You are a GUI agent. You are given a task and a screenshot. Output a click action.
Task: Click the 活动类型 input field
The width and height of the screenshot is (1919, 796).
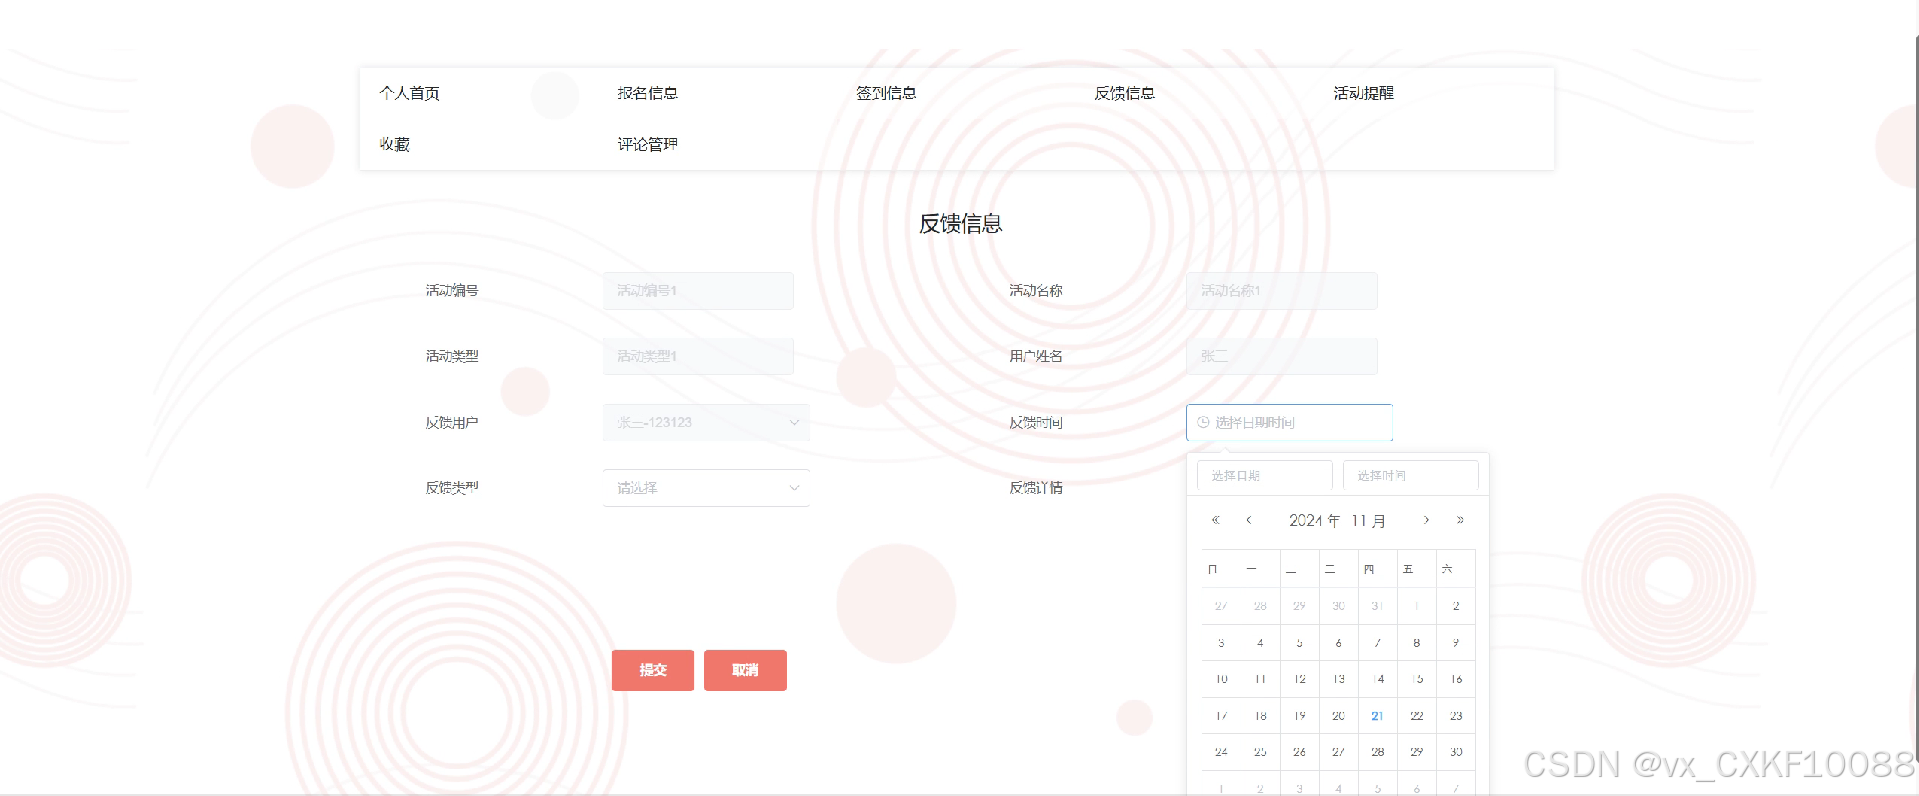click(x=698, y=356)
